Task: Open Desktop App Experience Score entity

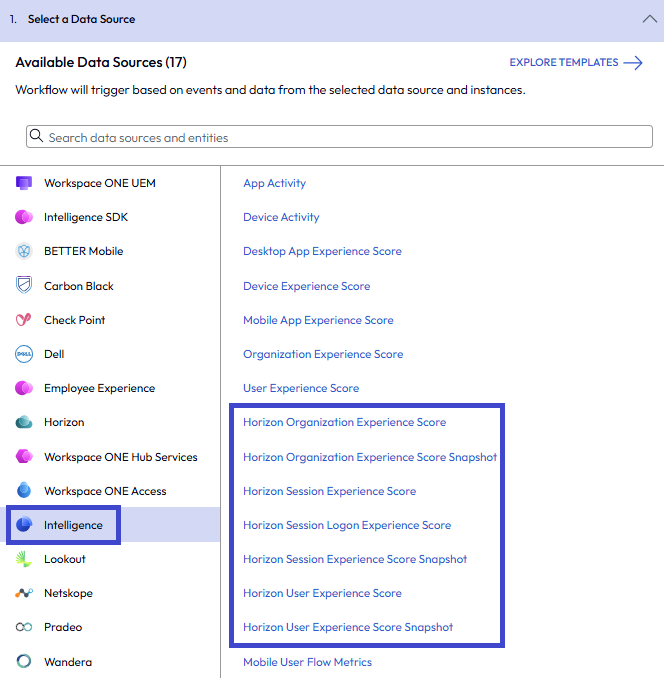Action: pyautogui.click(x=322, y=251)
